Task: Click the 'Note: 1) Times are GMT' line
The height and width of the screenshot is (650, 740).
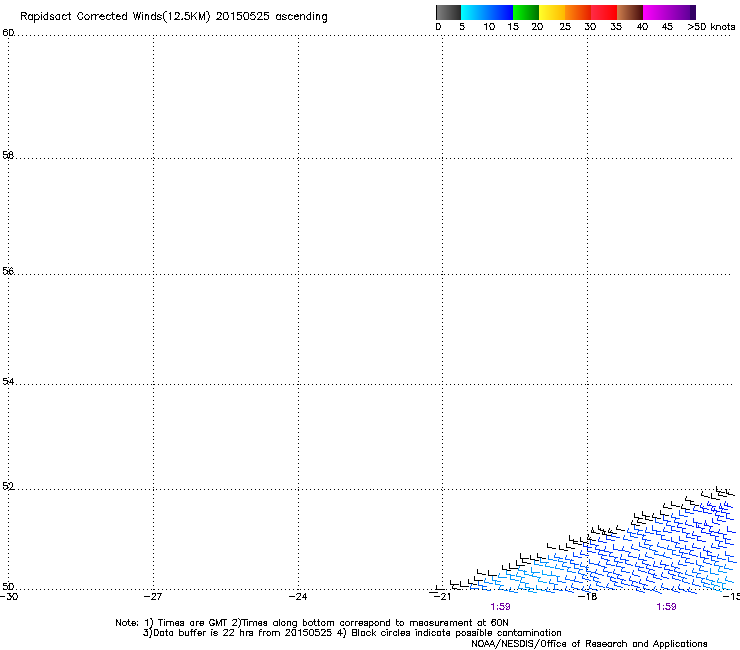Action: (312, 623)
